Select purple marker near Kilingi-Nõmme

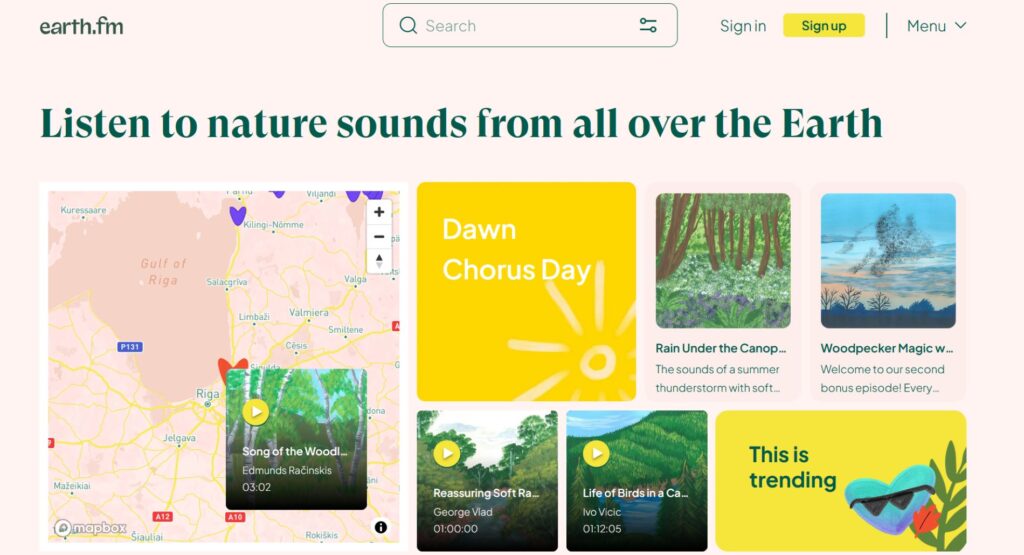point(237,215)
